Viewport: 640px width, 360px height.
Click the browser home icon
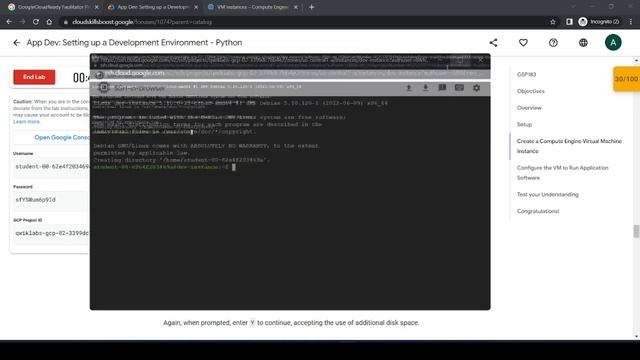point(49,22)
